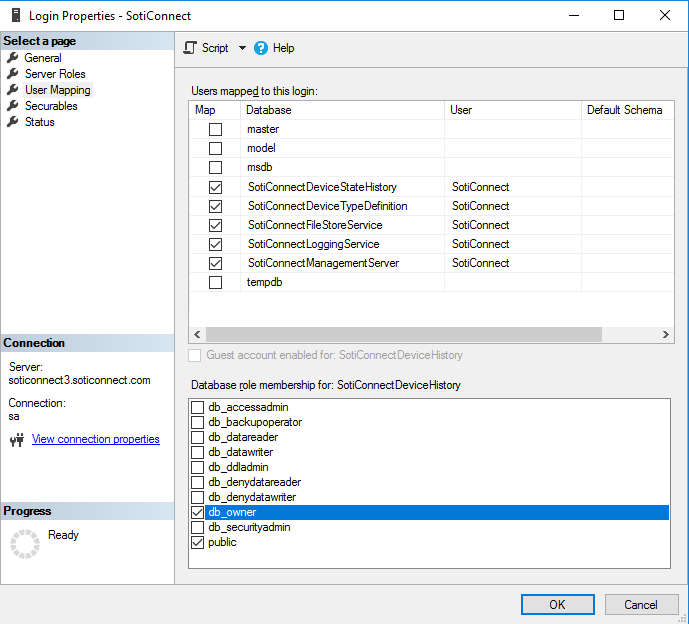Open the General page
Image resolution: width=689 pixels, height=624 pixels.
pyautogui.click(x=43, y=58)
